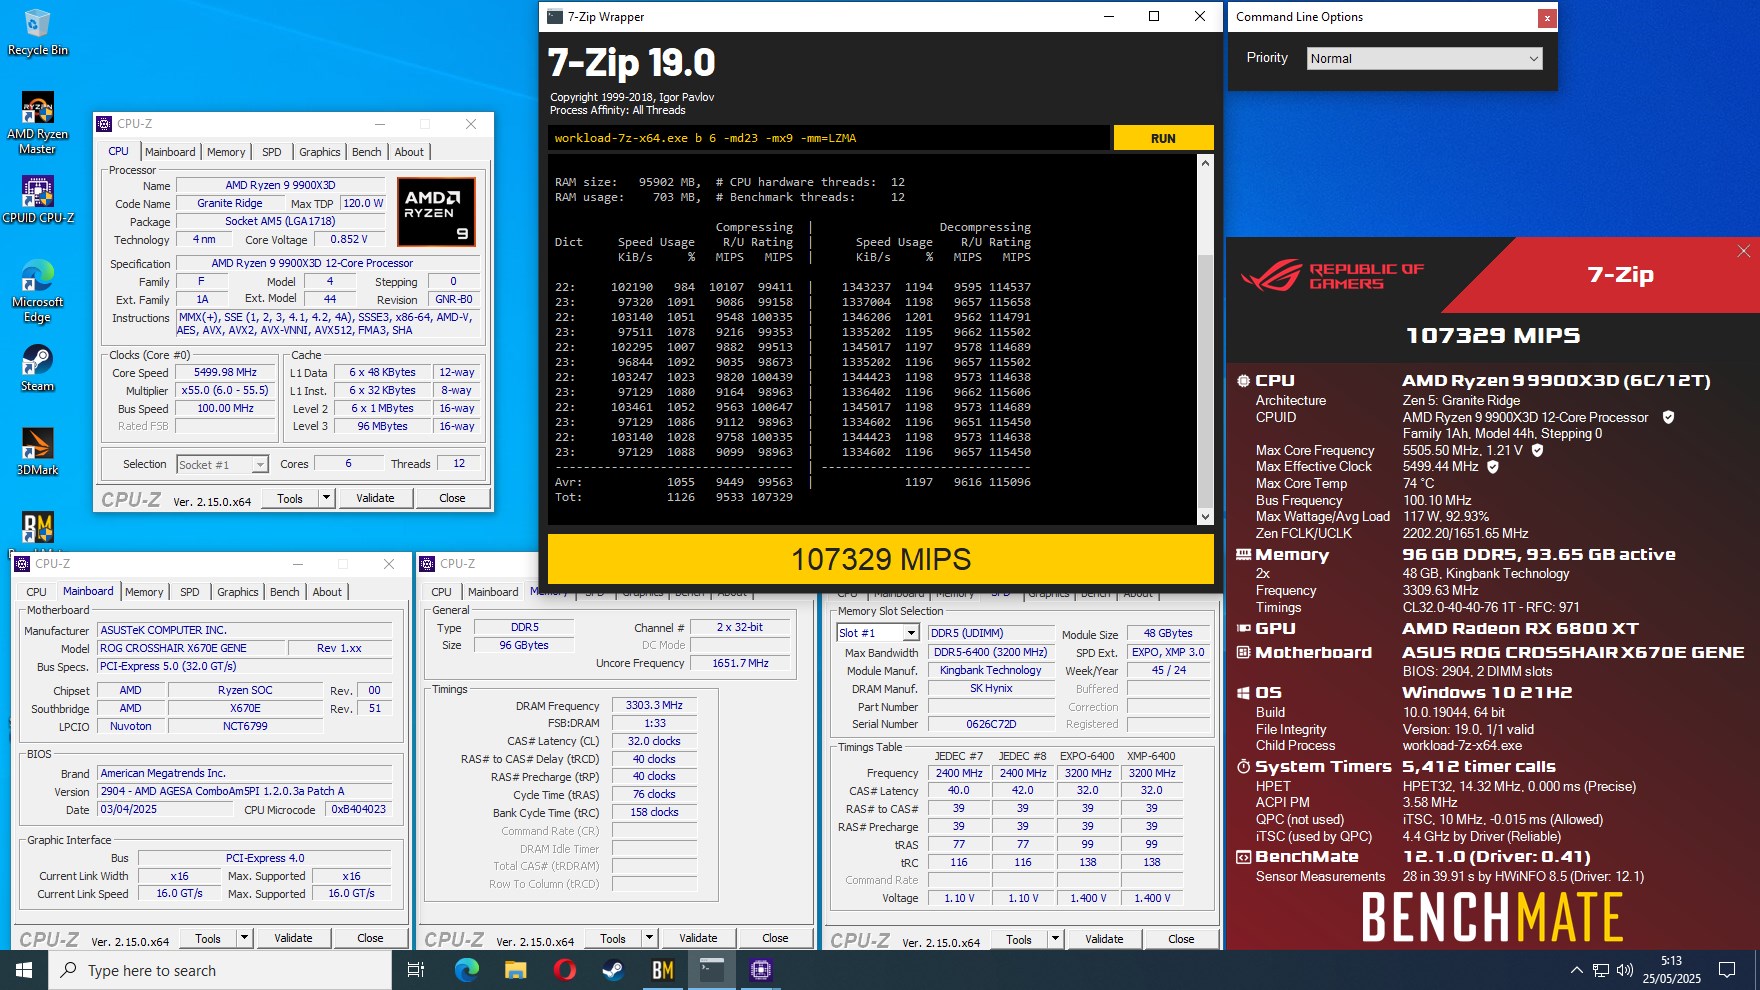Open the Recycle Bin desktop icon
Image resolution: width=1760 pixels, height=990 pixels.
coord(38,32)
